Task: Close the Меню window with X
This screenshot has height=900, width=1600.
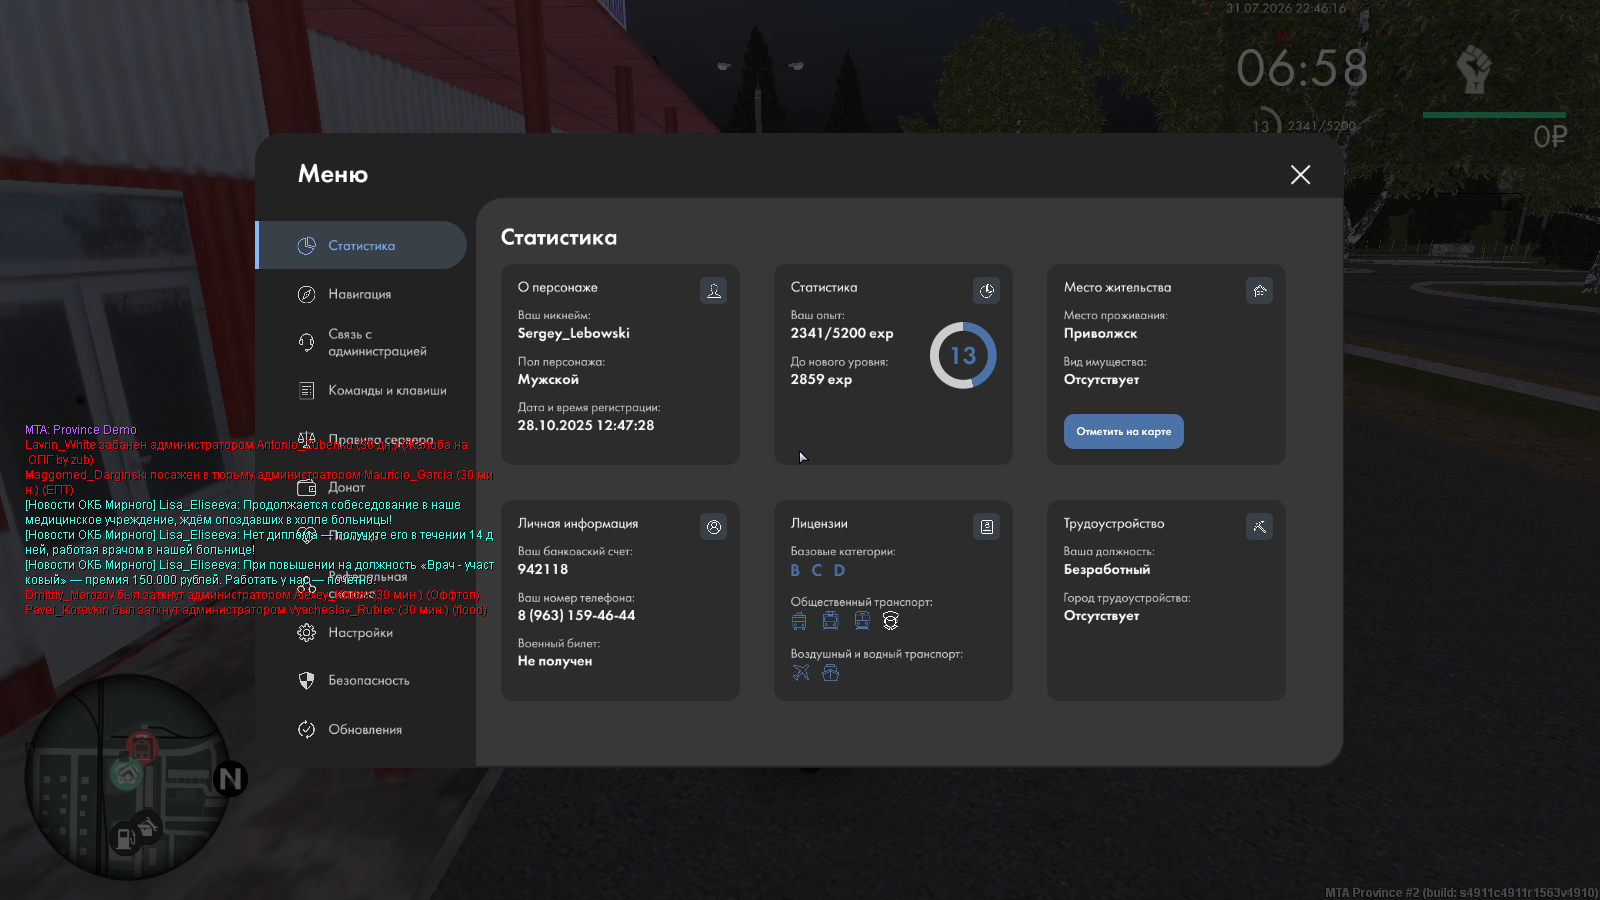Action: point(1300,175)
